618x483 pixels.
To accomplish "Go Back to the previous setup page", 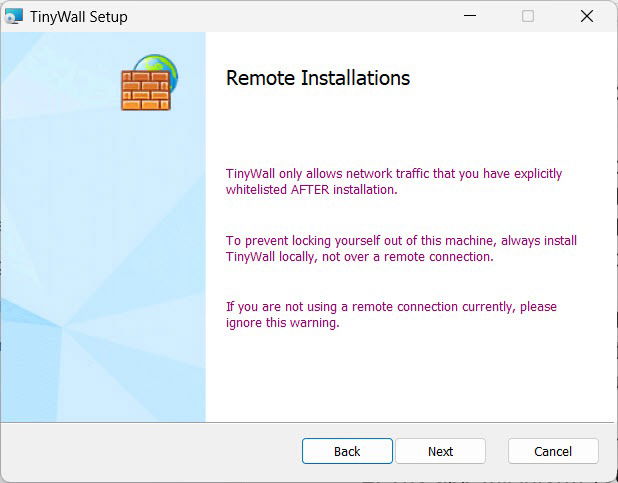I will [347, 451].
